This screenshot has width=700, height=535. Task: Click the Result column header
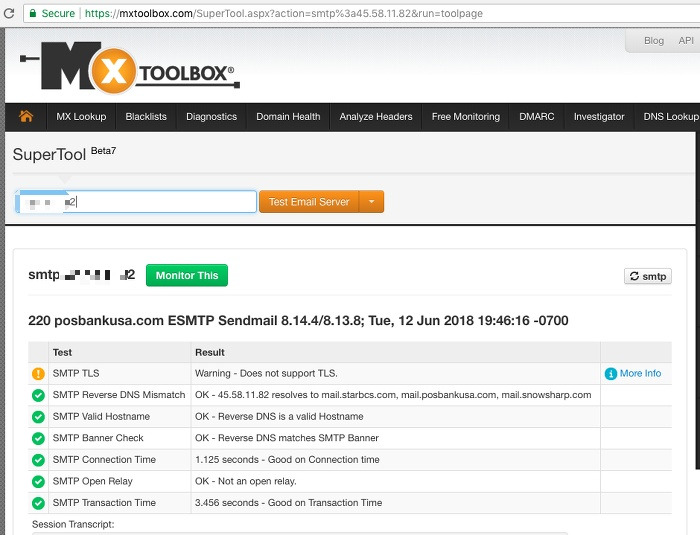210,352
